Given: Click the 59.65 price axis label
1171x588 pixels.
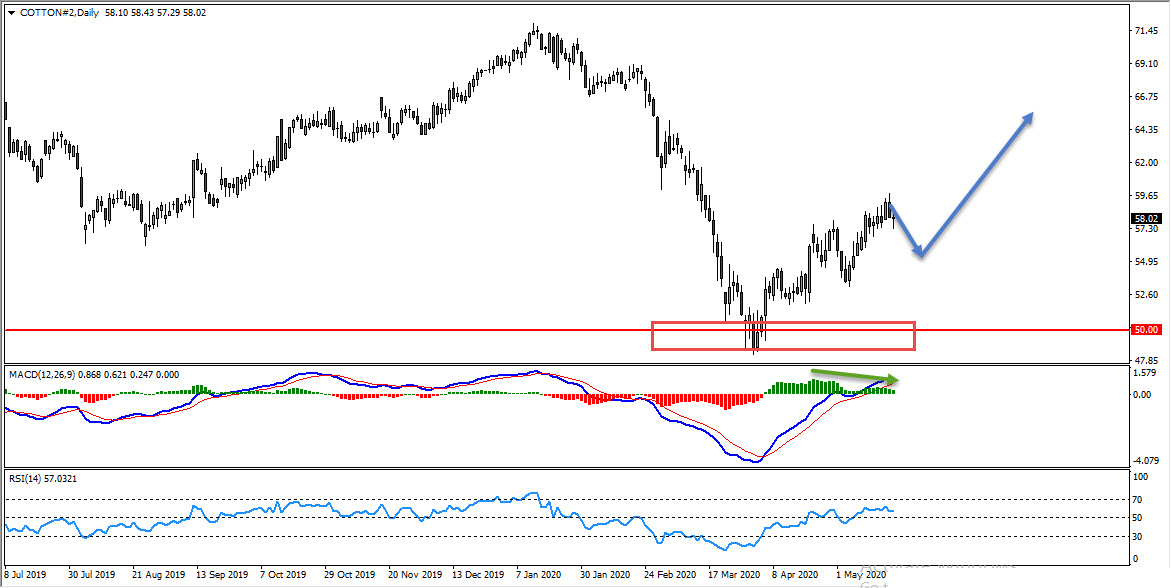Looking at the screenshot, I should (x=1146, y=196).
